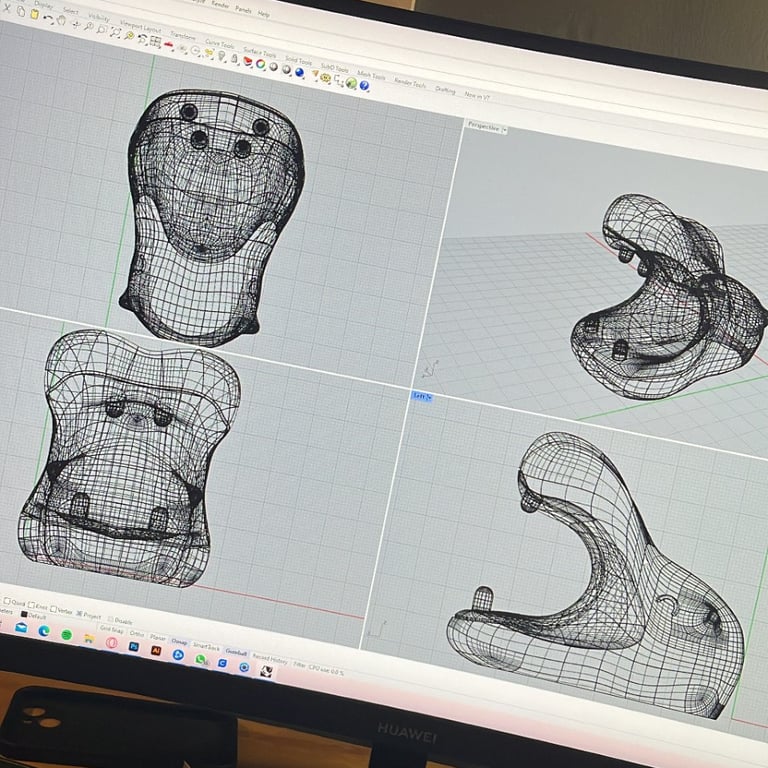This screenshot has width=768, height=768.
Task: Switch to the Transform toolbar tab
Action: [183, 35]
